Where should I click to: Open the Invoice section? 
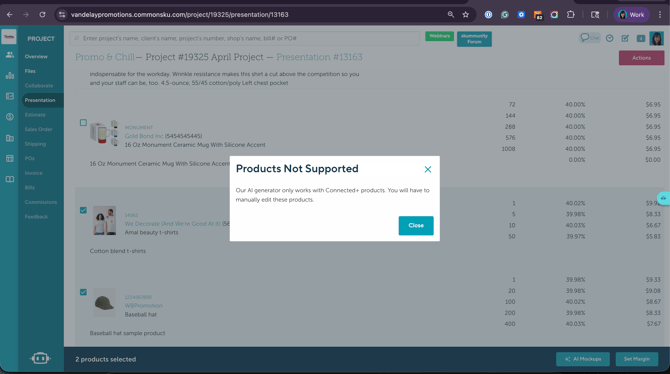tap(33, 173)
